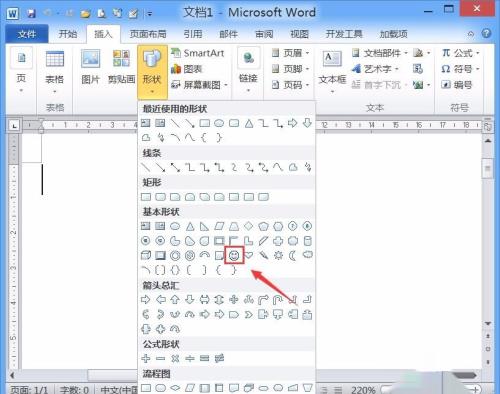Open the 屏幕截图 screenshot dropdown
Image resolution: width=500 pixels, height=394 pixels.
pos(200,85)
